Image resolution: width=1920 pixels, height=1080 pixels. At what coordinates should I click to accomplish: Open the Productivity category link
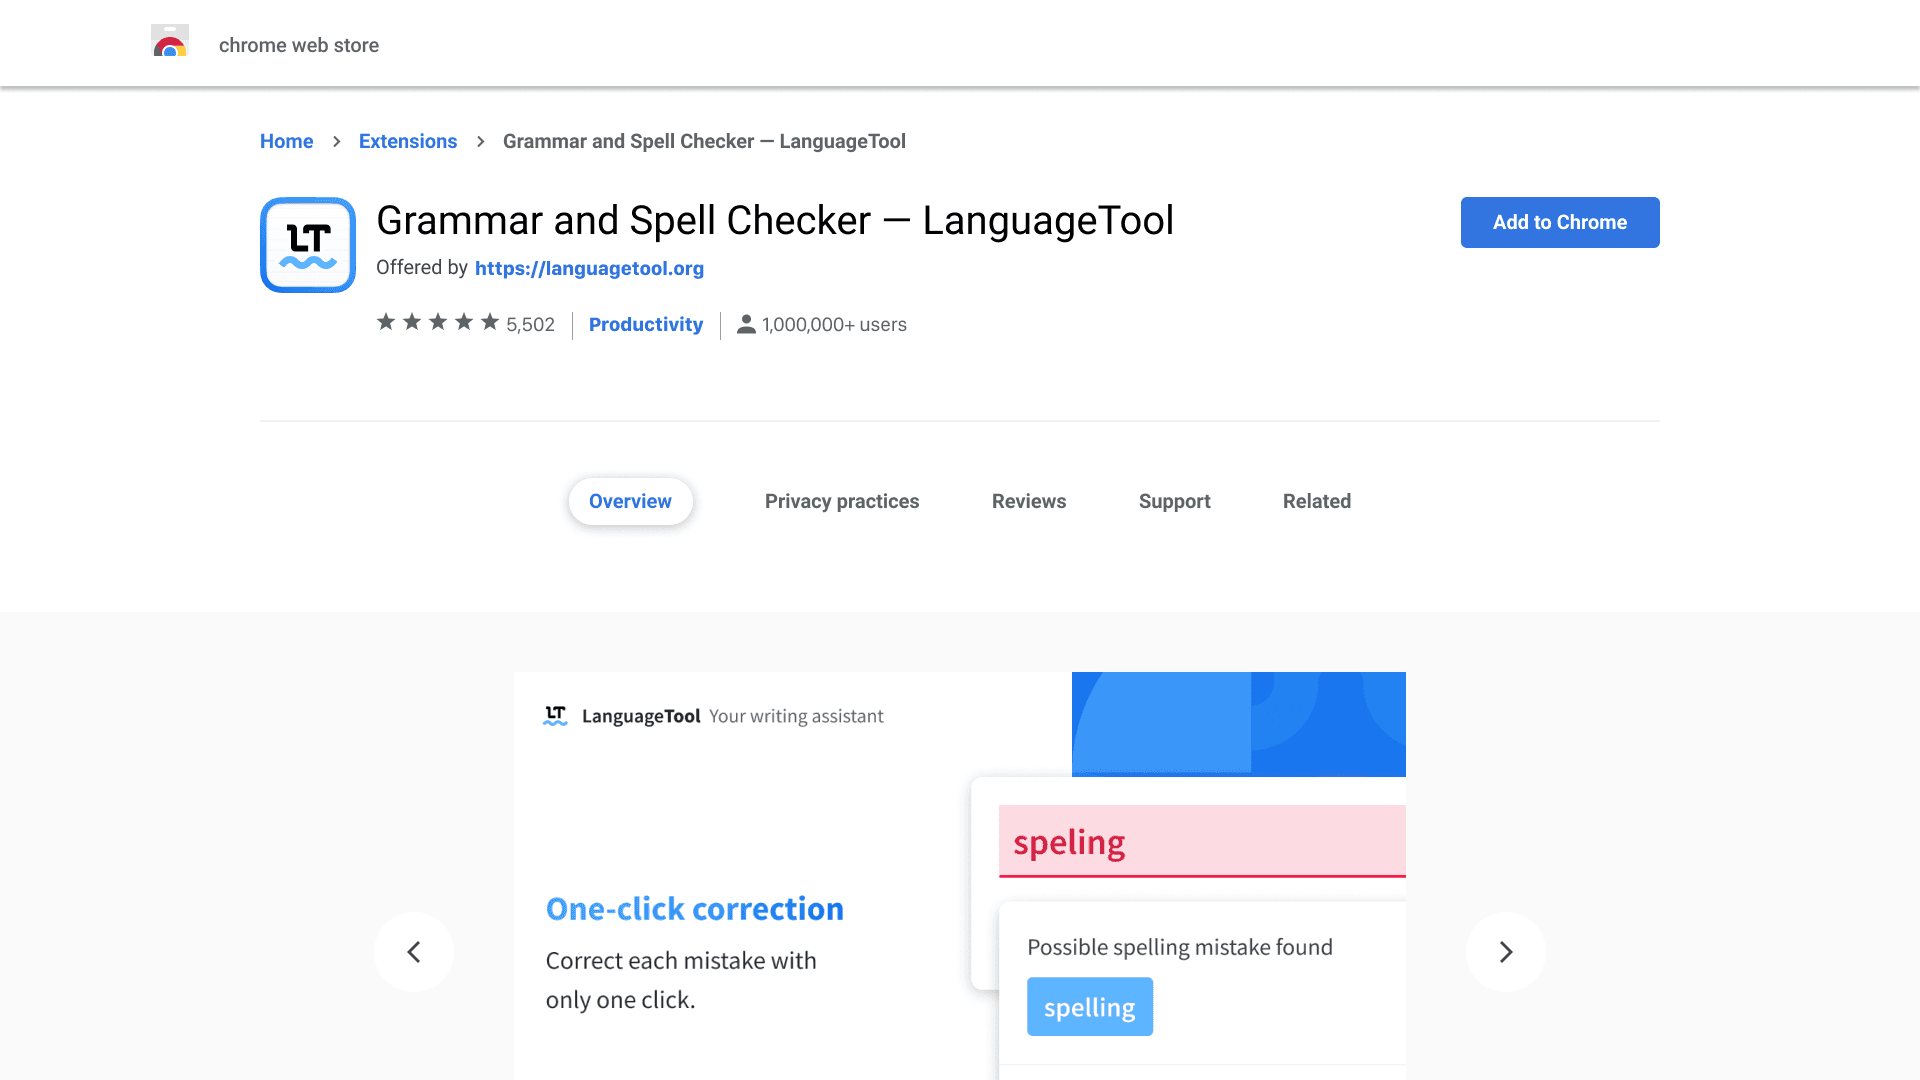[x=646, y=324]
